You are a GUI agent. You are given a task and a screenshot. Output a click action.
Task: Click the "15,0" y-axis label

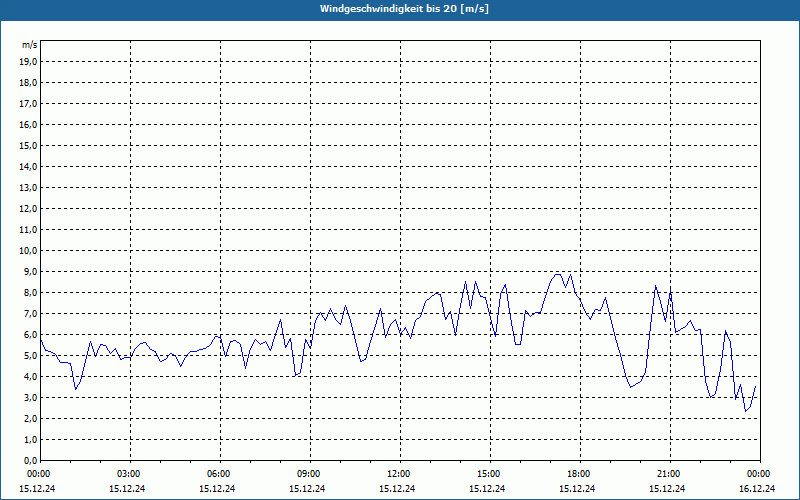pyautogui.click(x=28, y=145)
